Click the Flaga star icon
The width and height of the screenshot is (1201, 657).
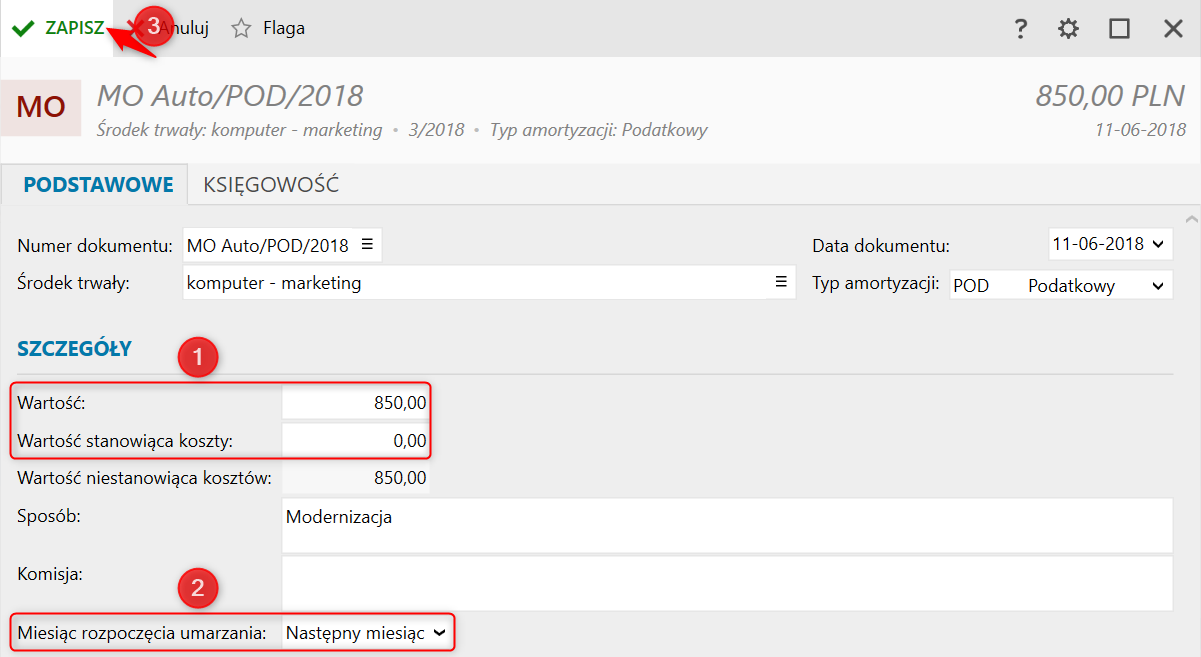(x=241, y=29)
